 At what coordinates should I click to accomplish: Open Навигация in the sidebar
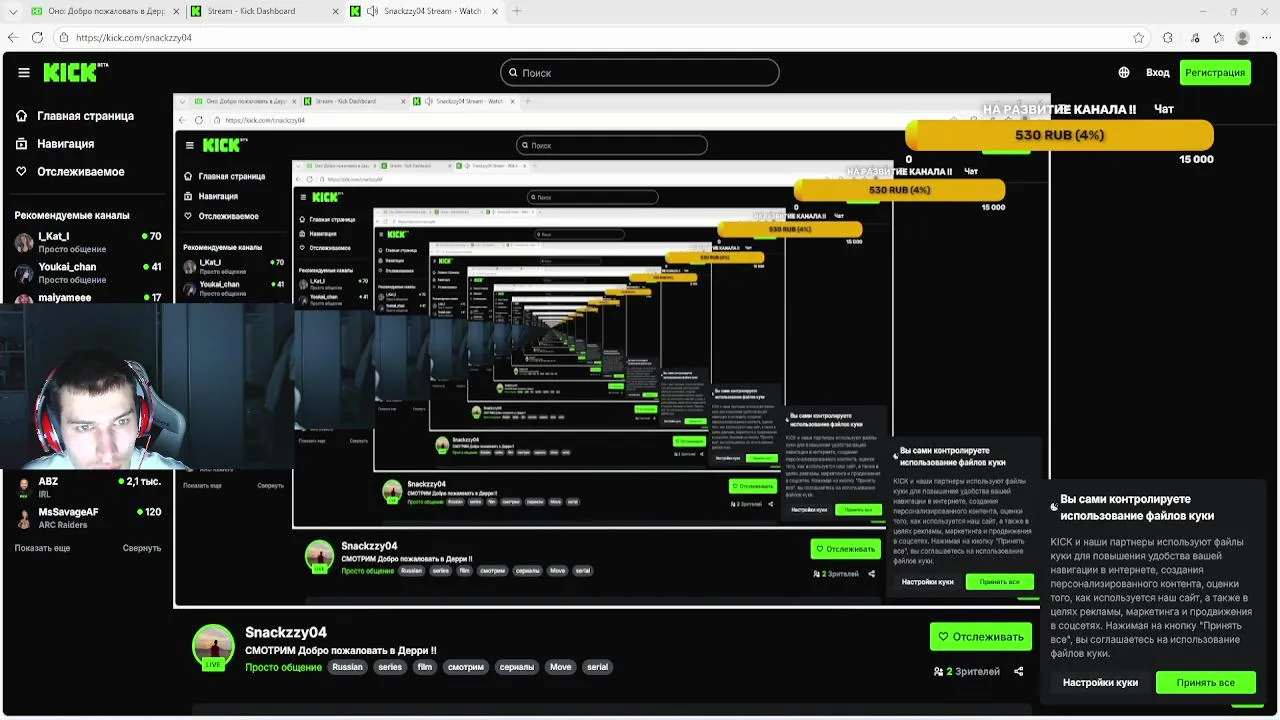click(65, 144)
